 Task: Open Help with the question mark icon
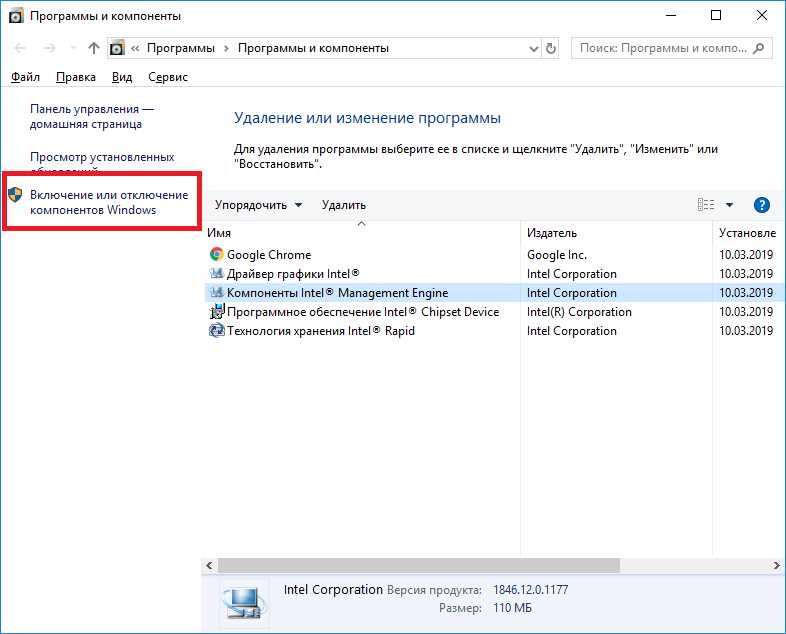point(761,205)
